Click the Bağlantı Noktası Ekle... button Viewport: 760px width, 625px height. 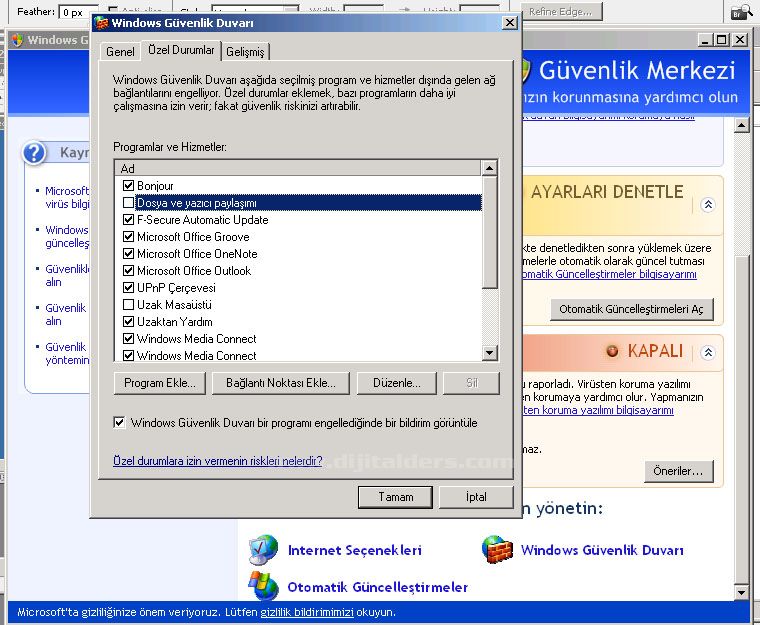[281, 383]
